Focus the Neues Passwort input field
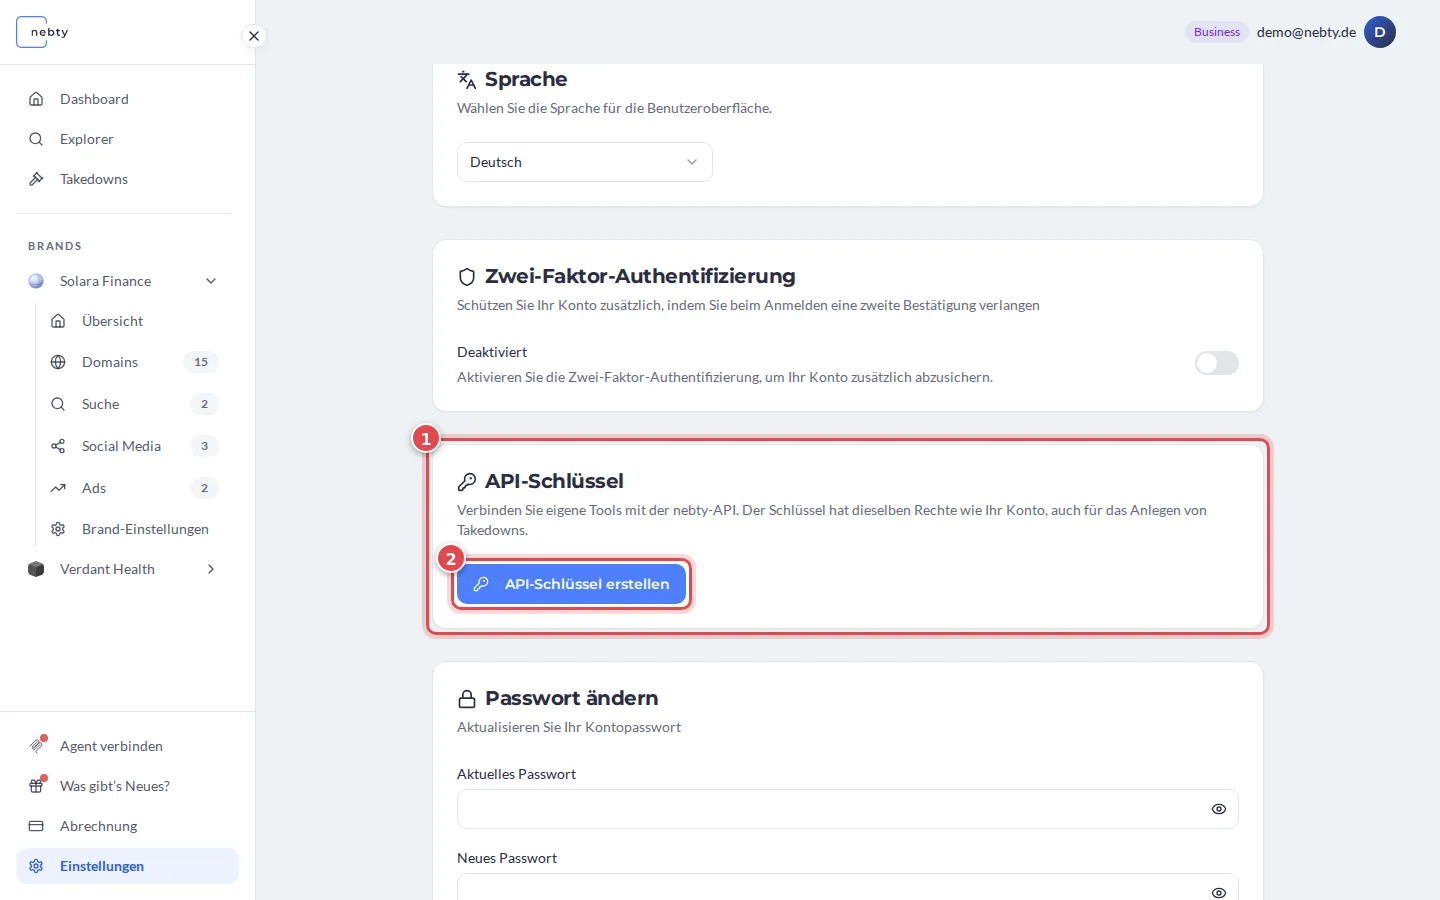The width and height of the screenshot is (1440, 900). (x=847, y=887)
